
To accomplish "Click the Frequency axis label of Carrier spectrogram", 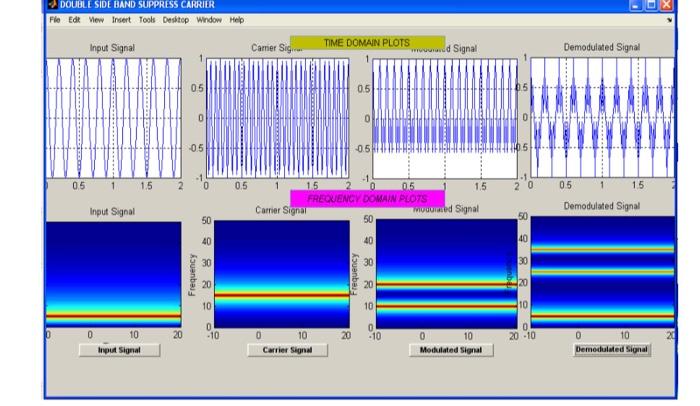I will click(x=192, y=275).
